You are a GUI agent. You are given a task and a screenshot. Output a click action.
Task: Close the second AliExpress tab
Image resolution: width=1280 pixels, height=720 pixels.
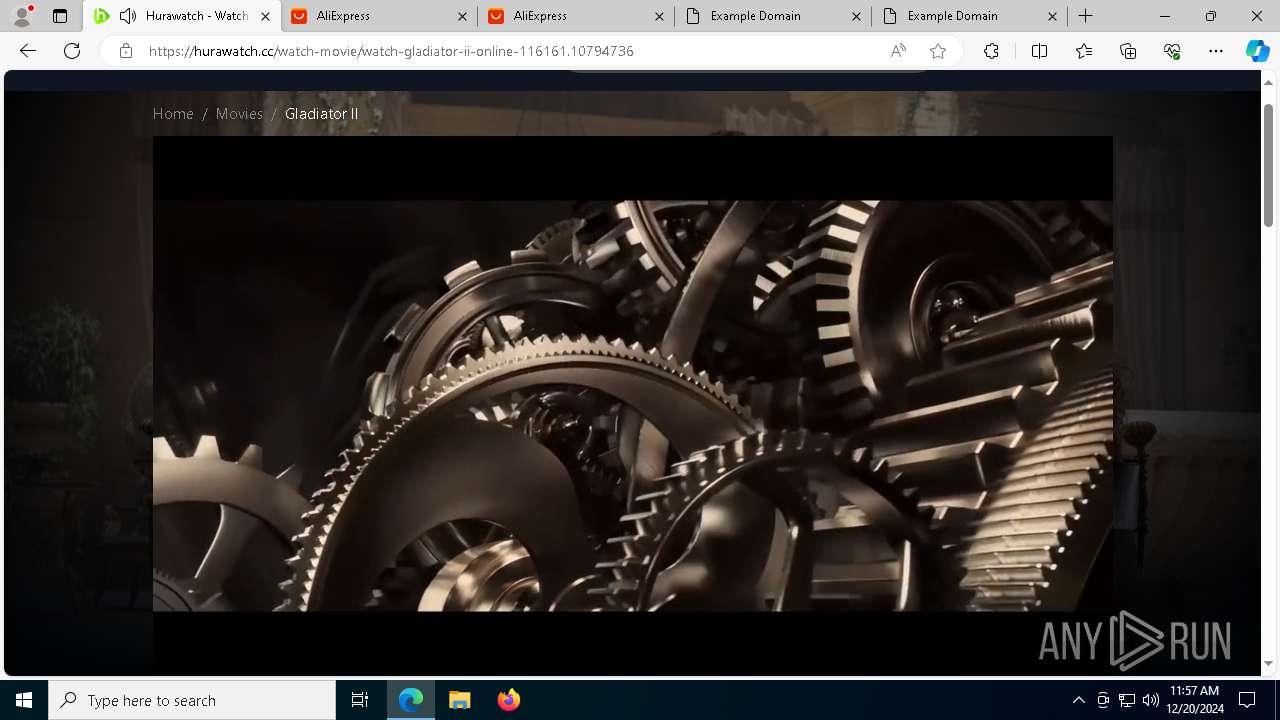coord(659,16)
